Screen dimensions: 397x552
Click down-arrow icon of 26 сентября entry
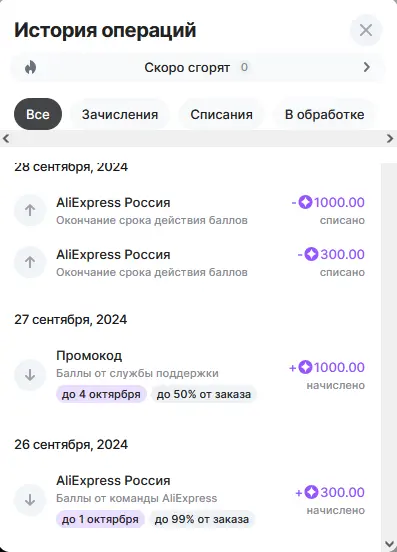30,500
